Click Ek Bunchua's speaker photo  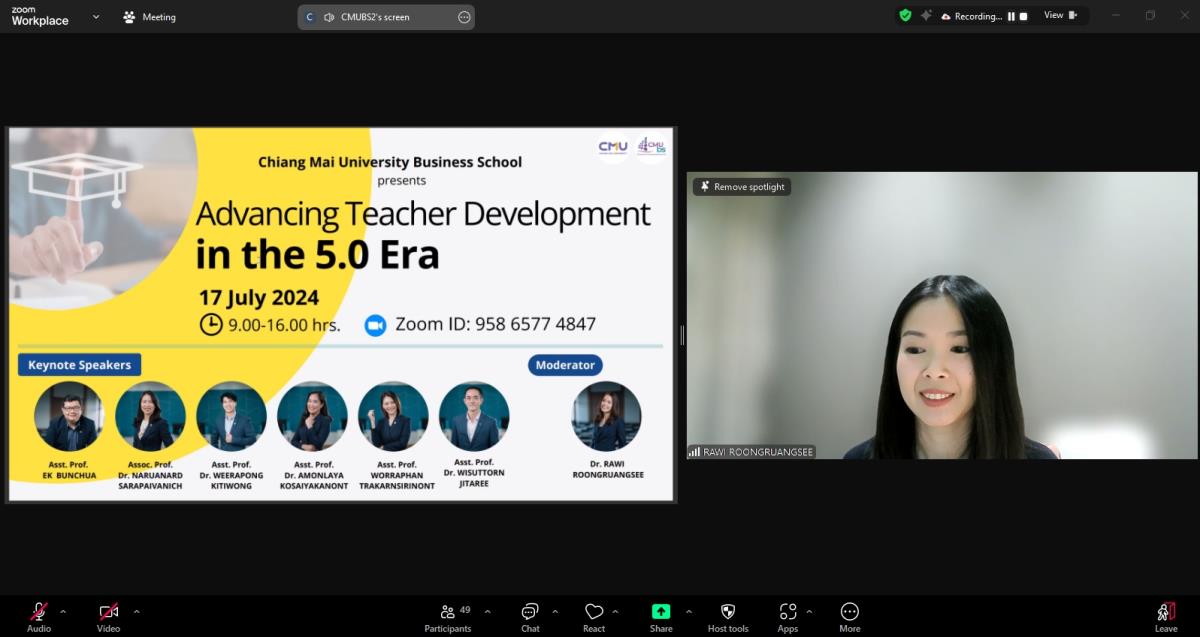point(68,417)
